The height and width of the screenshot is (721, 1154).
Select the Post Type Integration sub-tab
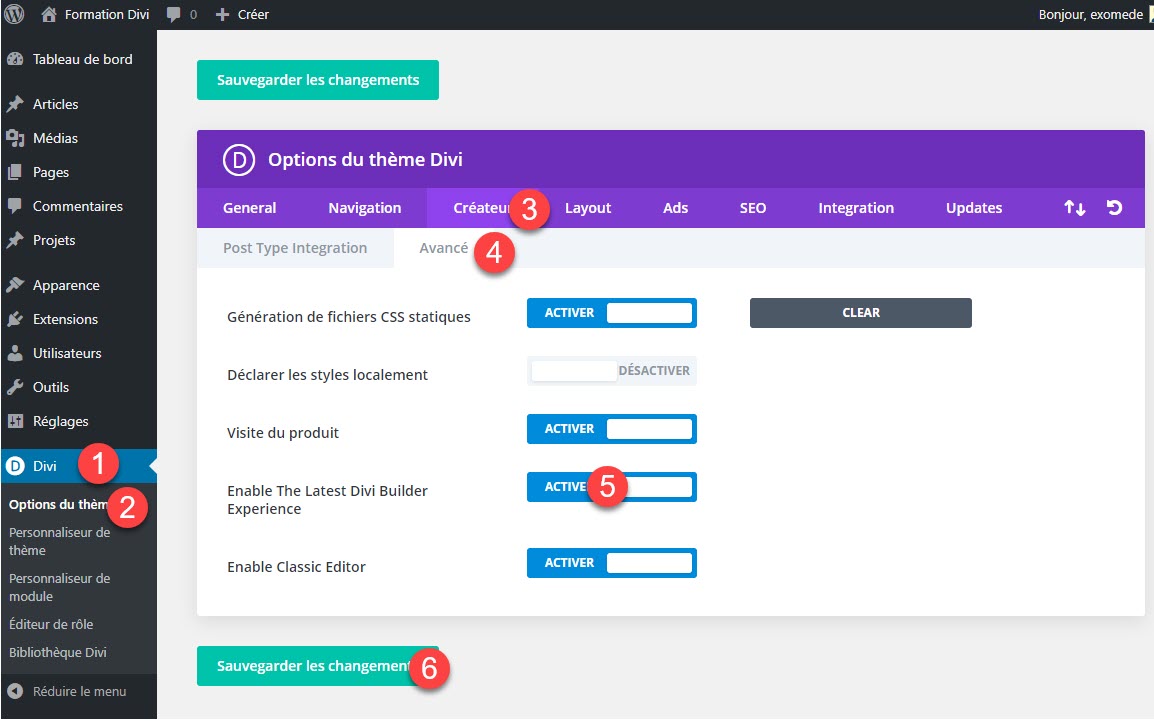[x=295, y=248]
